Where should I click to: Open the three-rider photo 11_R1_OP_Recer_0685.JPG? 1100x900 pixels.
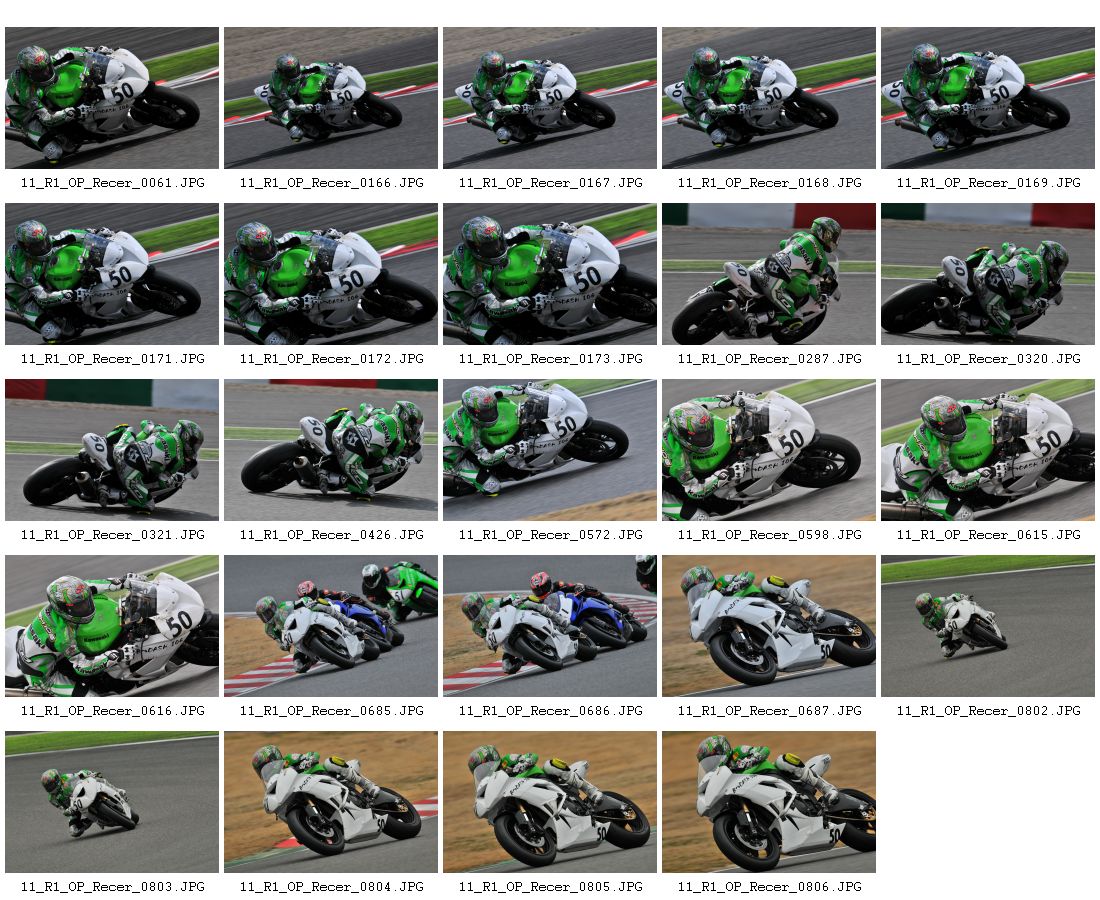(330, 626)
